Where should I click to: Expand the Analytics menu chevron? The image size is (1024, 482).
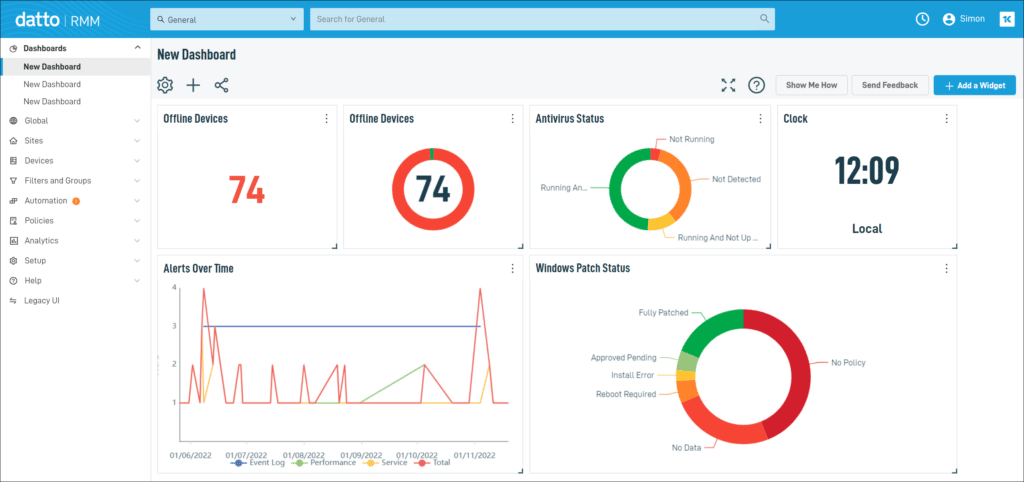[x=137, y=240]
